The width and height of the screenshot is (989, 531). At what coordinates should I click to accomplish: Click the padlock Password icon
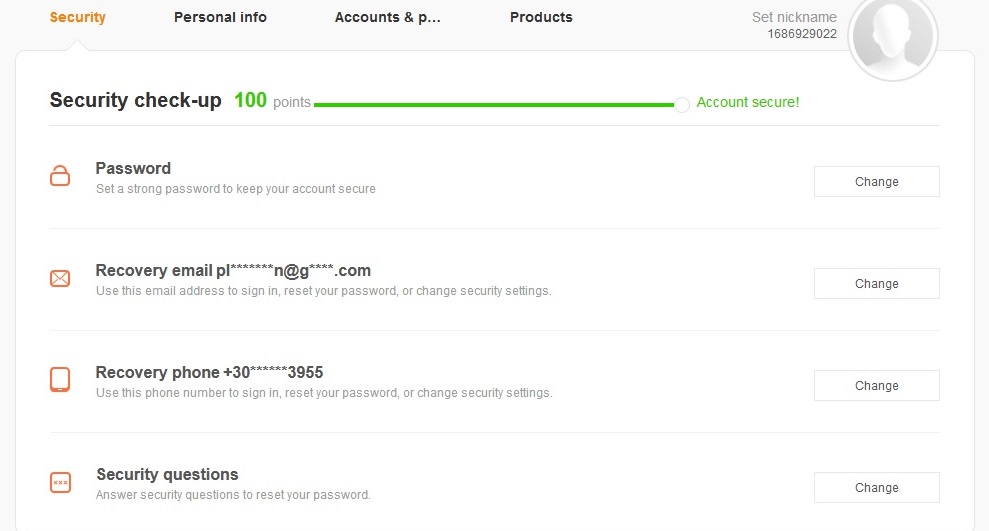[60, 177]
